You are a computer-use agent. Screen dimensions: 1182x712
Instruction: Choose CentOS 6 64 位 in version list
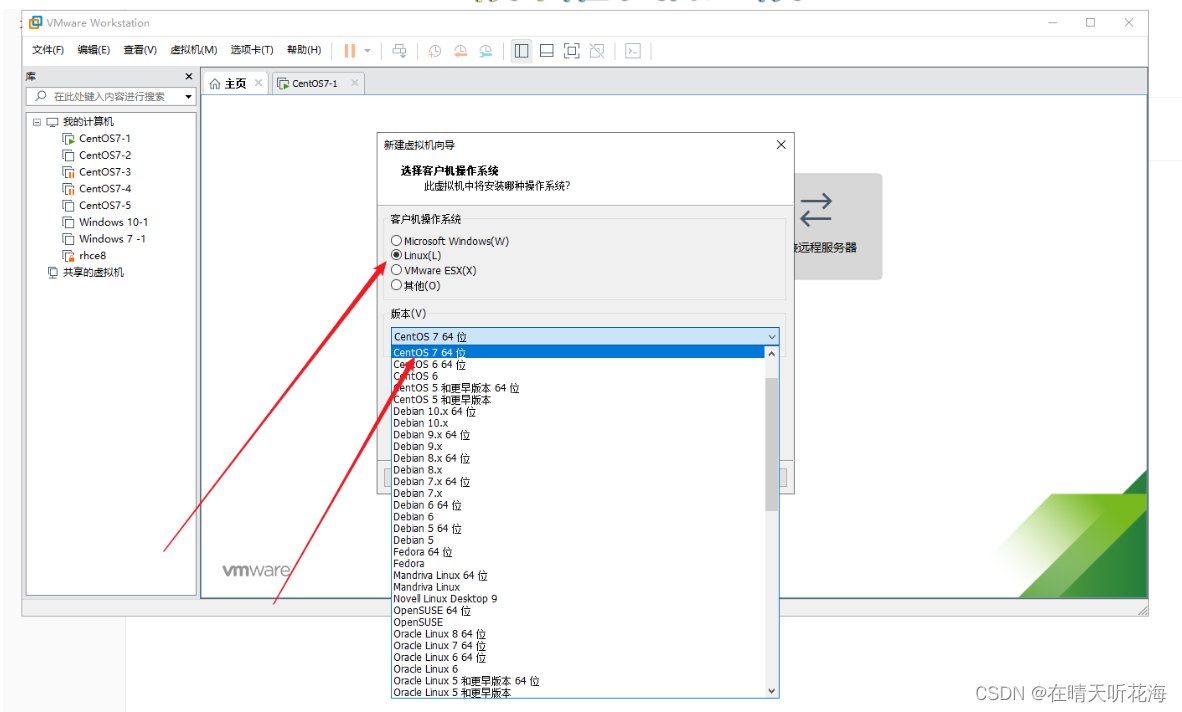[578, 364]
